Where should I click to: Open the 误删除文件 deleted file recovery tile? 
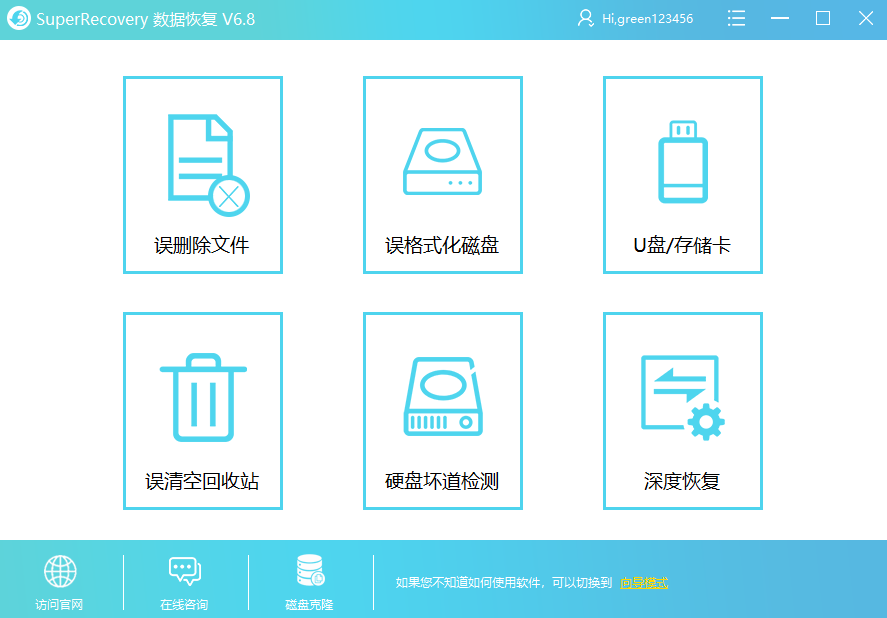(203, 175)
